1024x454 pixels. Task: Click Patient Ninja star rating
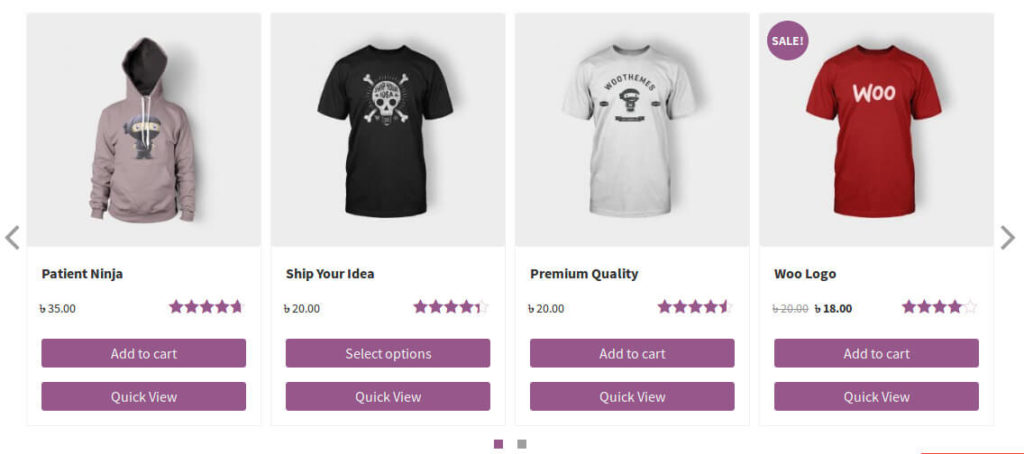(x=206, y=306)
